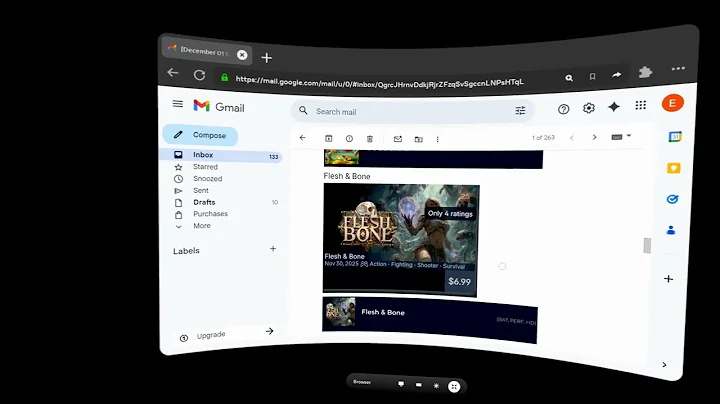720x404 pixels.
Task: Open Google Calendar side panel
Action: tap(675, 137)
